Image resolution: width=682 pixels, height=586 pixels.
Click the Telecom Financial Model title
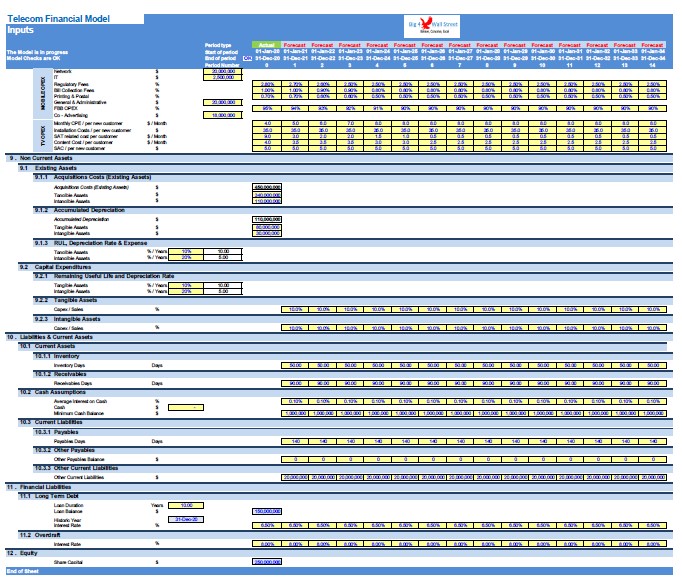point(58,19)
